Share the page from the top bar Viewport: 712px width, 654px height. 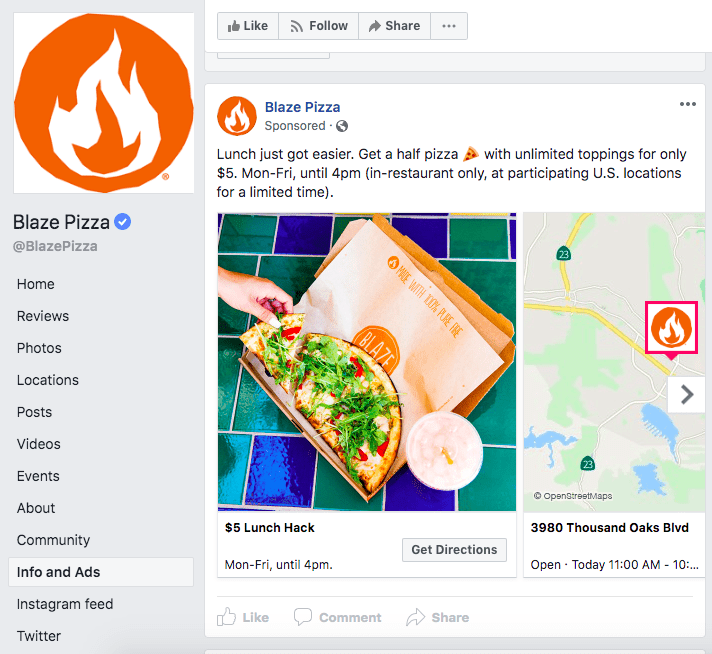point(395,26)
